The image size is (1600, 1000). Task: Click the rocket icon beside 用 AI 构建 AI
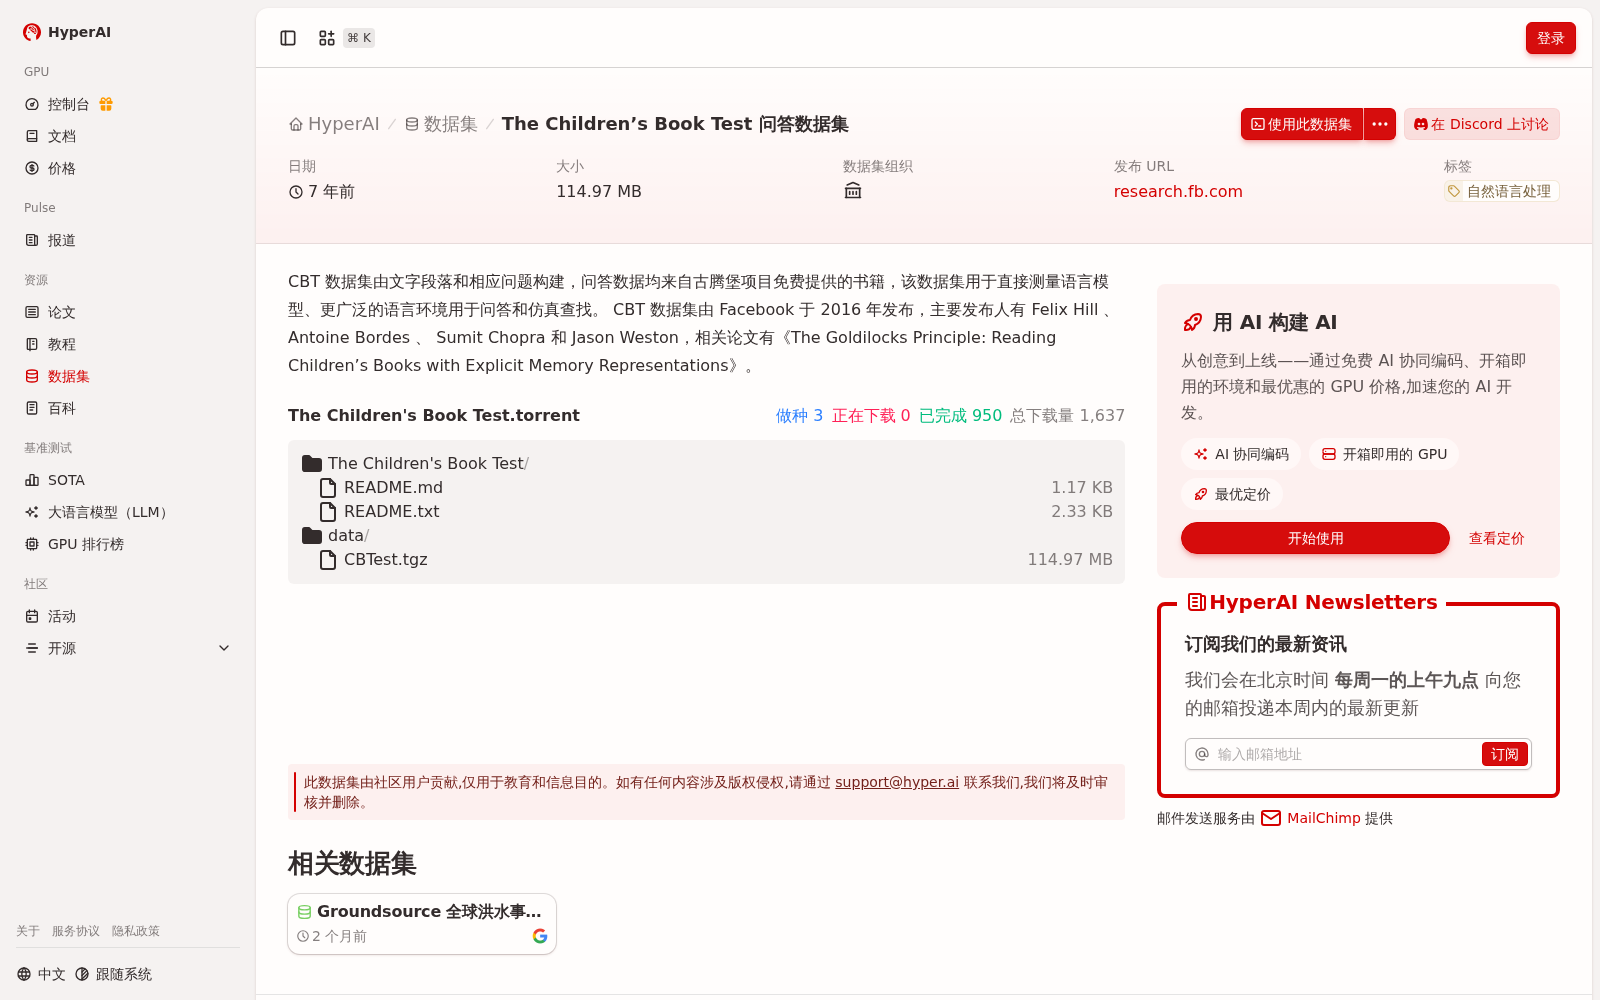[1193, 322]
